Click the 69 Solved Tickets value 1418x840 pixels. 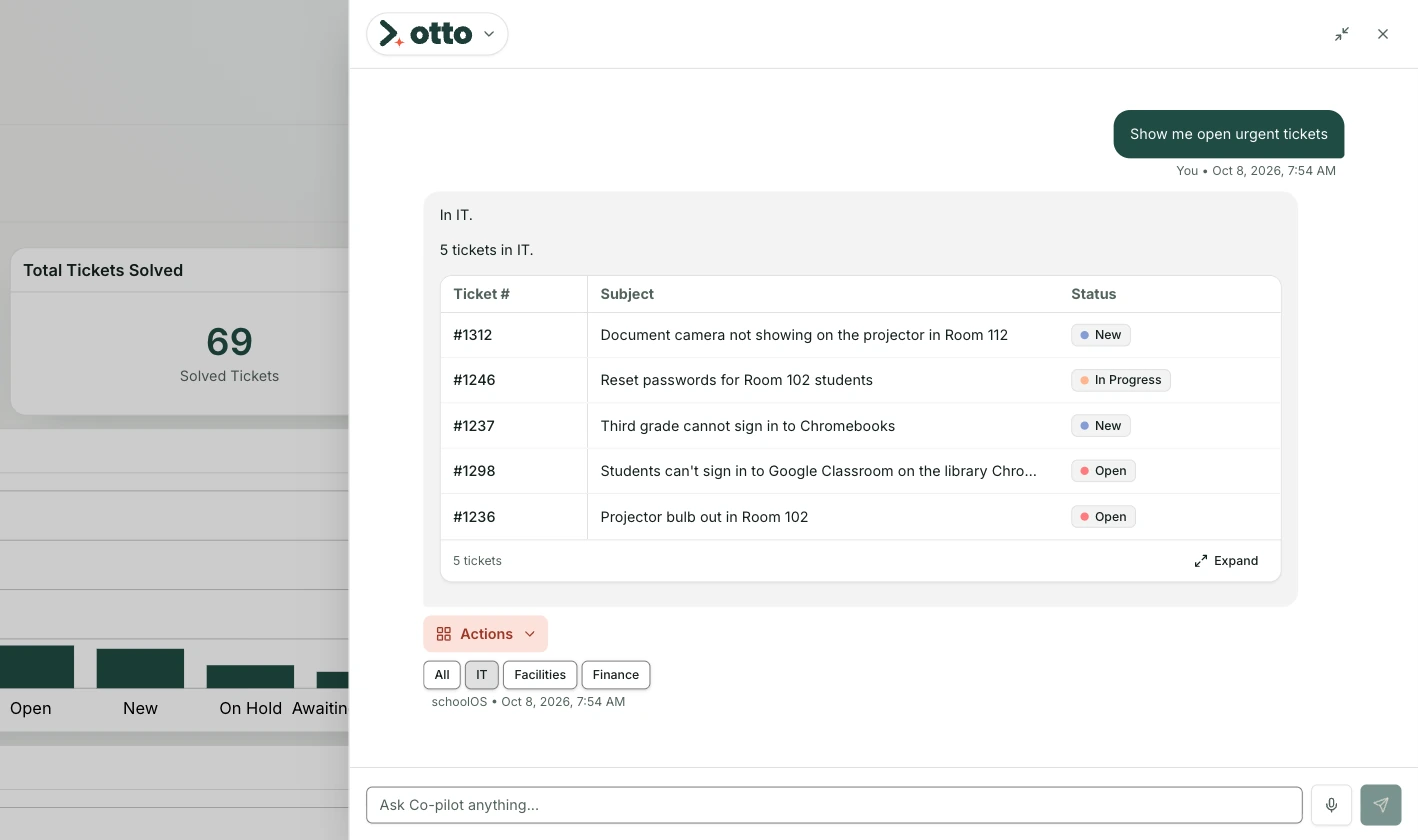229,342
